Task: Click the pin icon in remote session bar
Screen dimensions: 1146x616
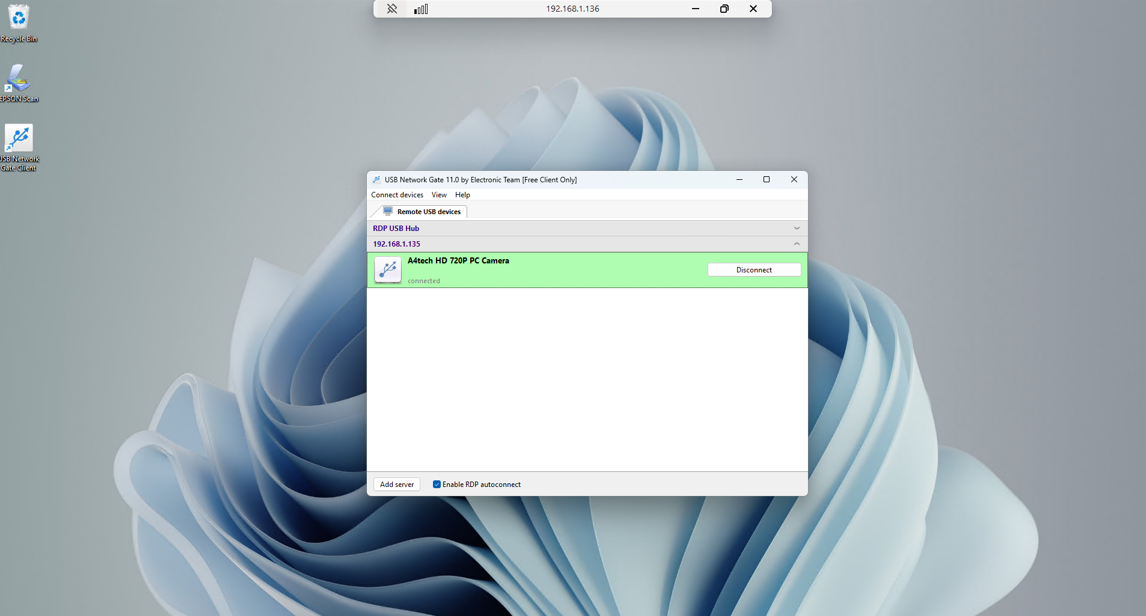Action: click(x=392, y=9)
